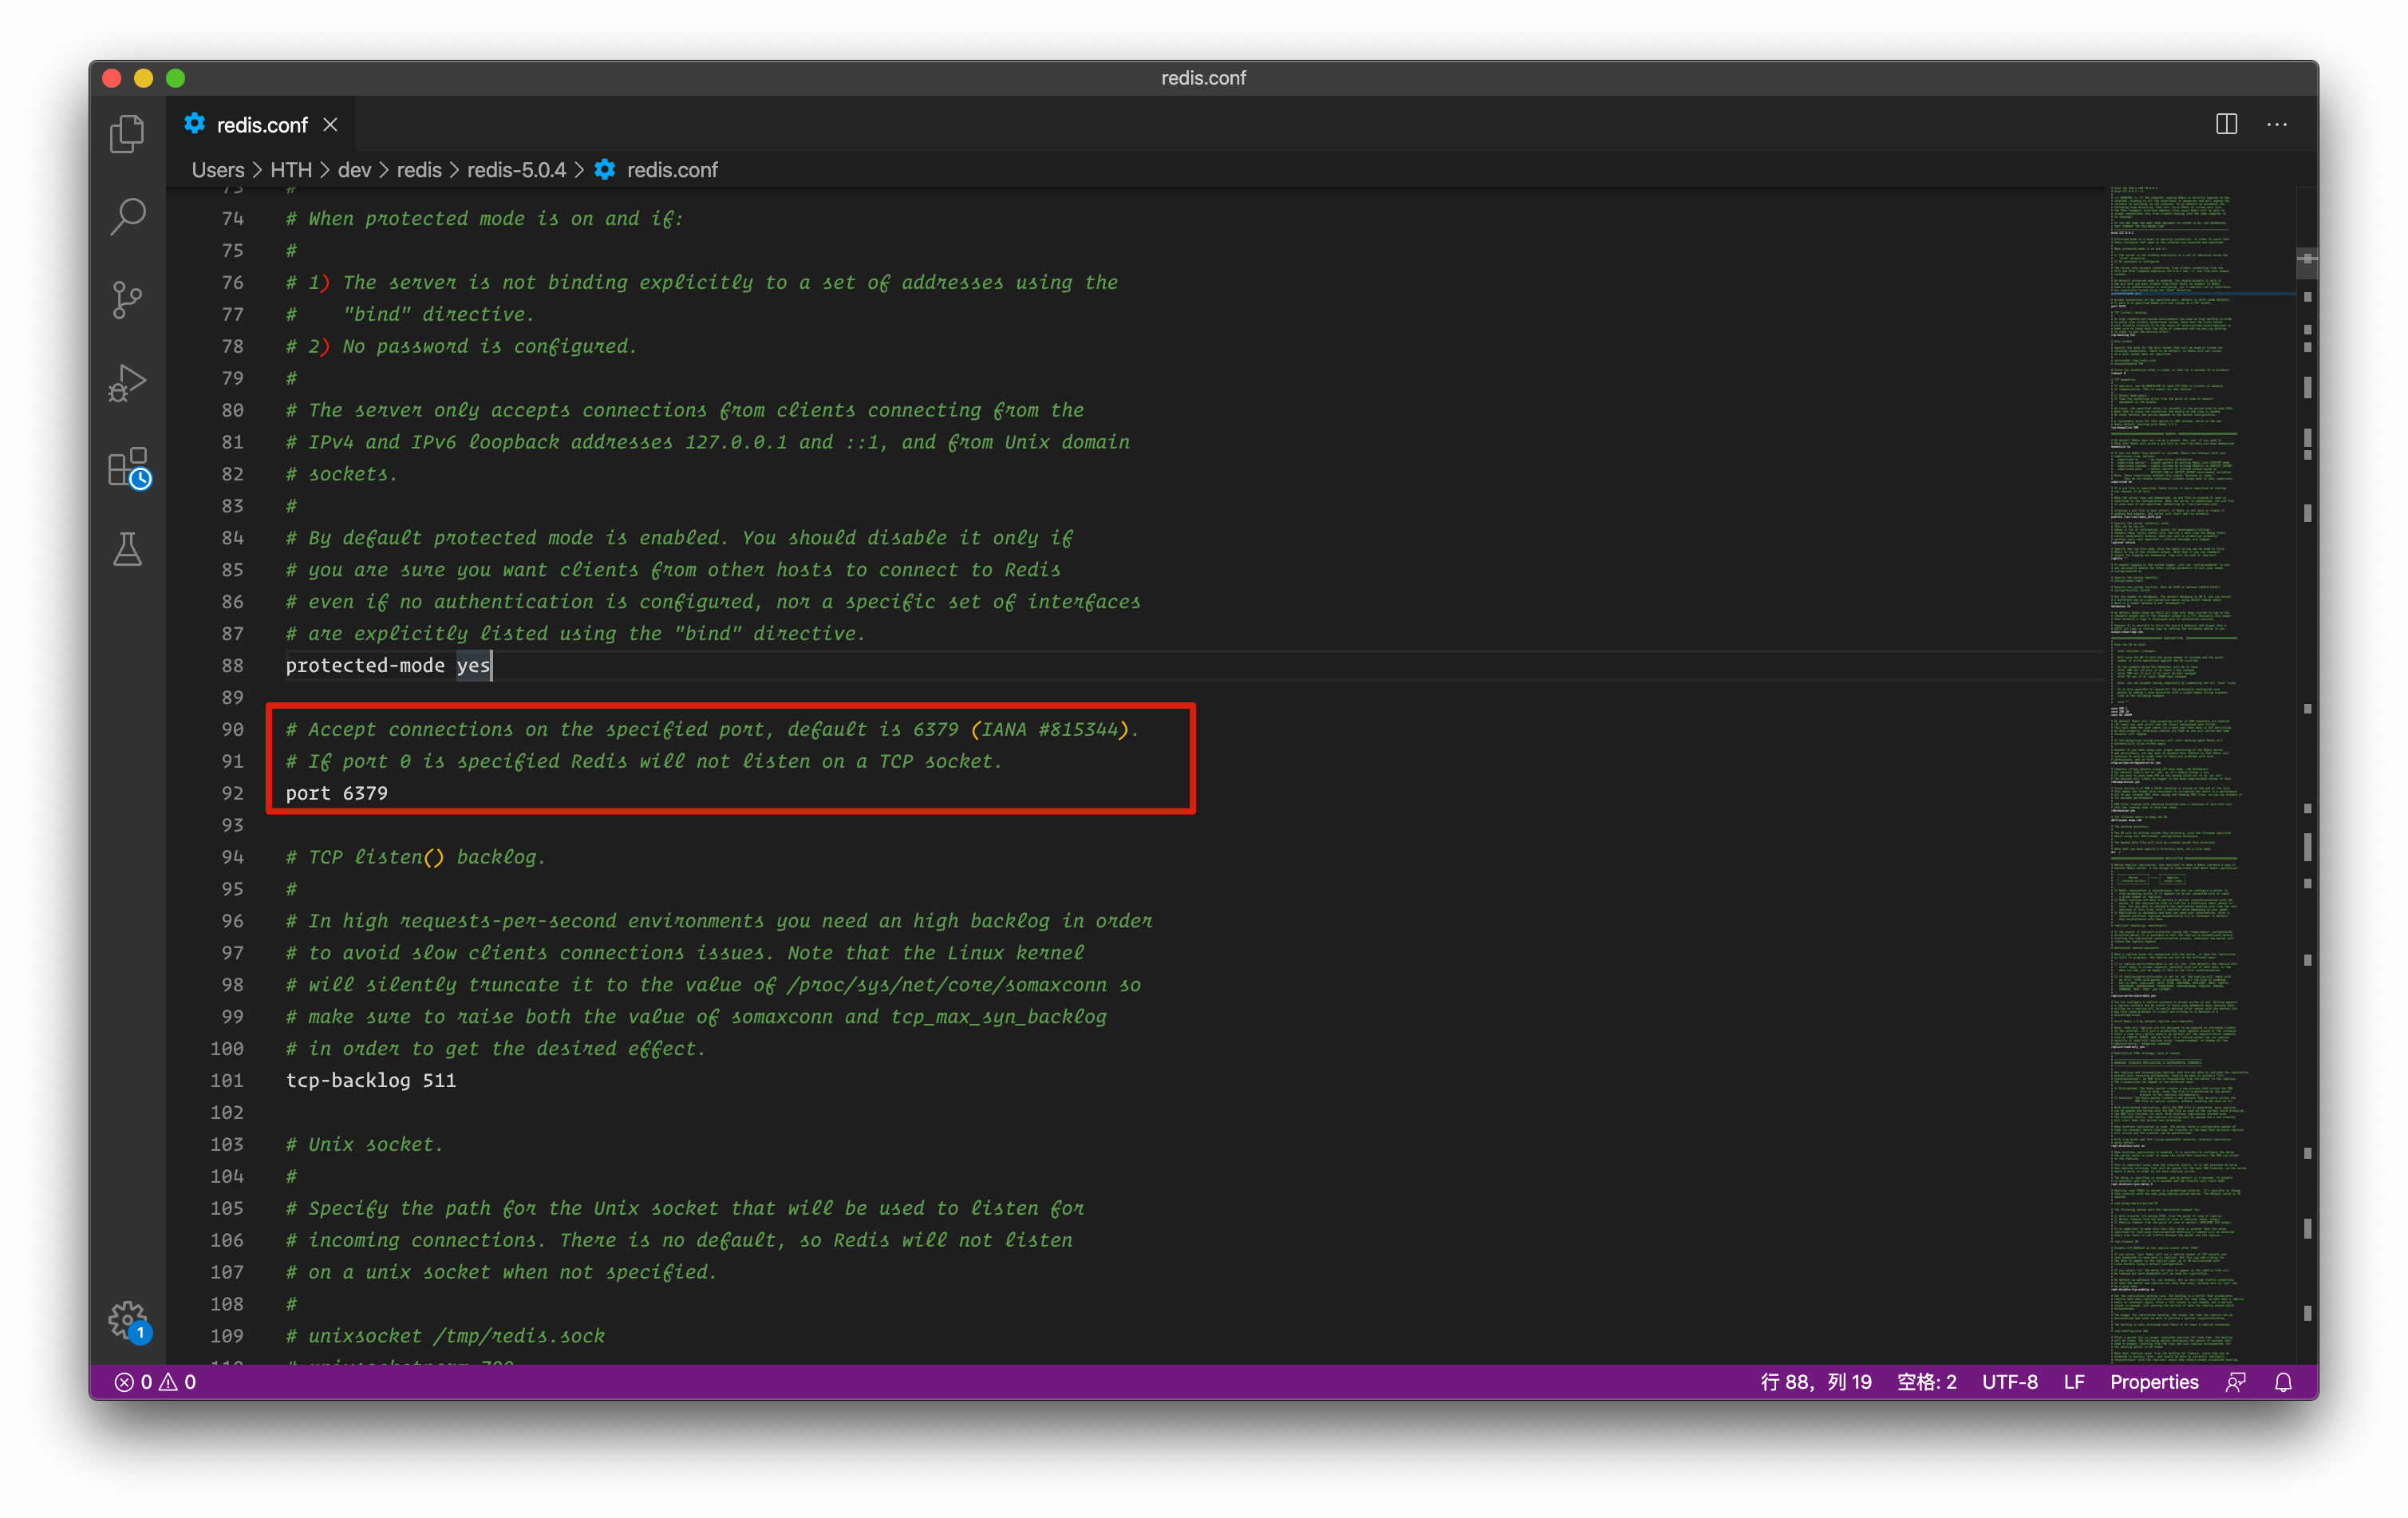Open the Run and Debug view

click(127, 383)
